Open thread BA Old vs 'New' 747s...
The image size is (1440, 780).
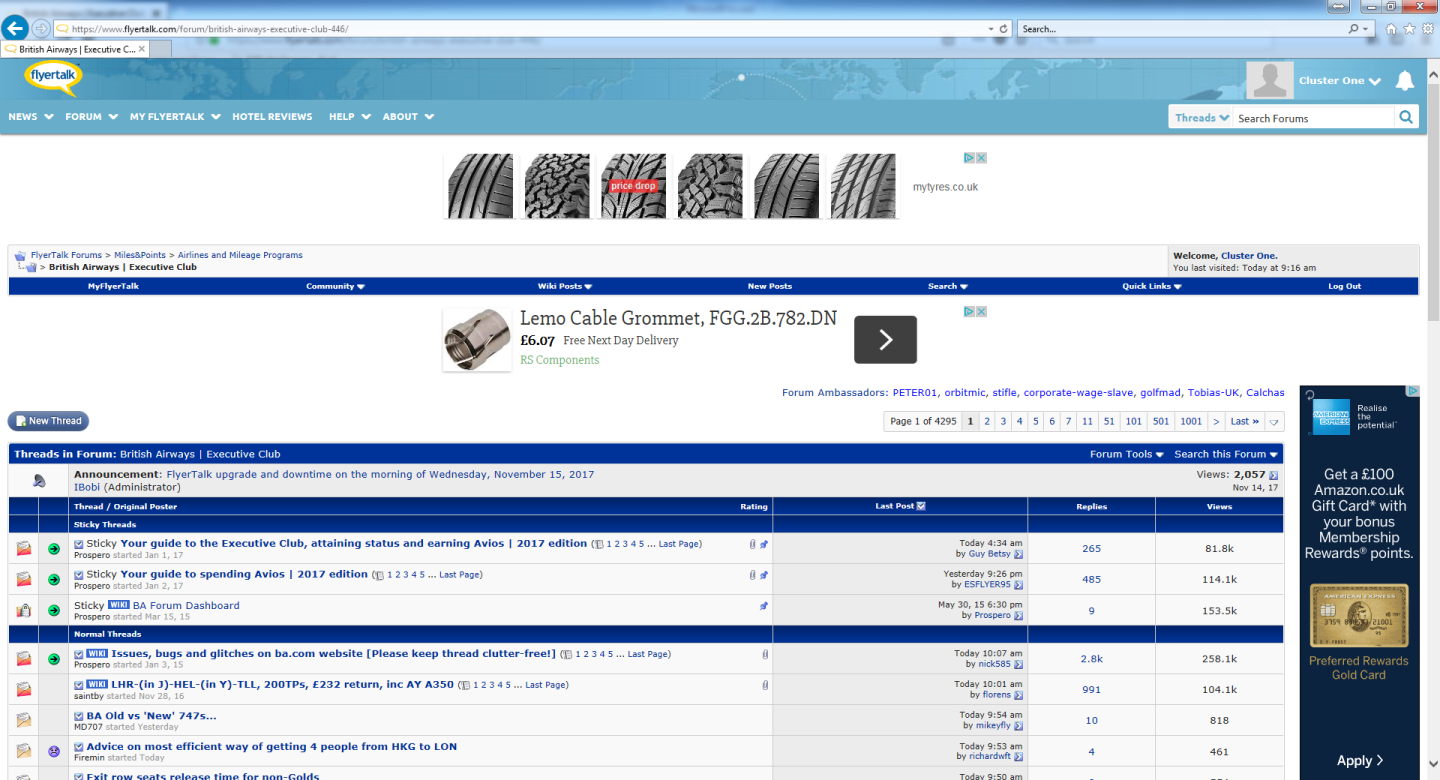[x=151, y=716]
